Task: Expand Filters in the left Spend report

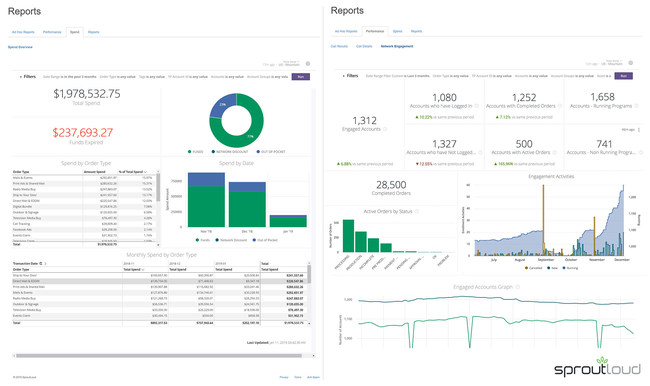Action: [28, 77]
